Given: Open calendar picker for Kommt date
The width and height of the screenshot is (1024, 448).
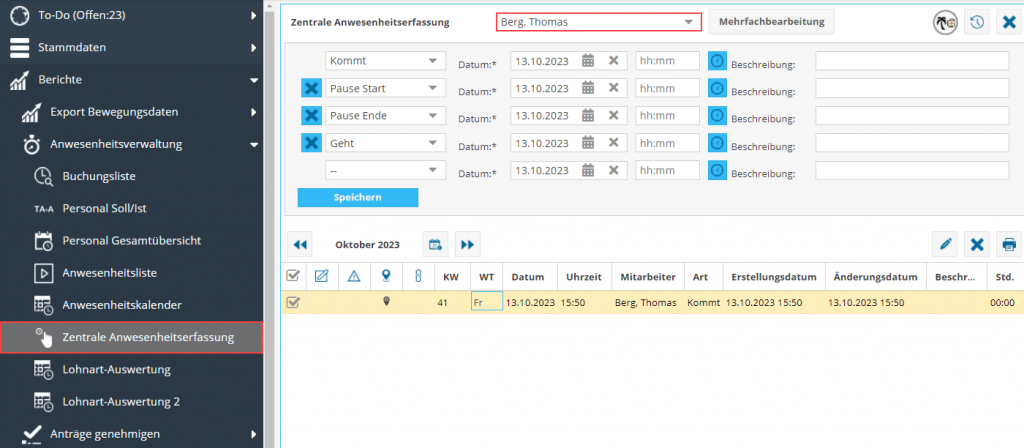Looking at the screenshot, I should [588, 61].
